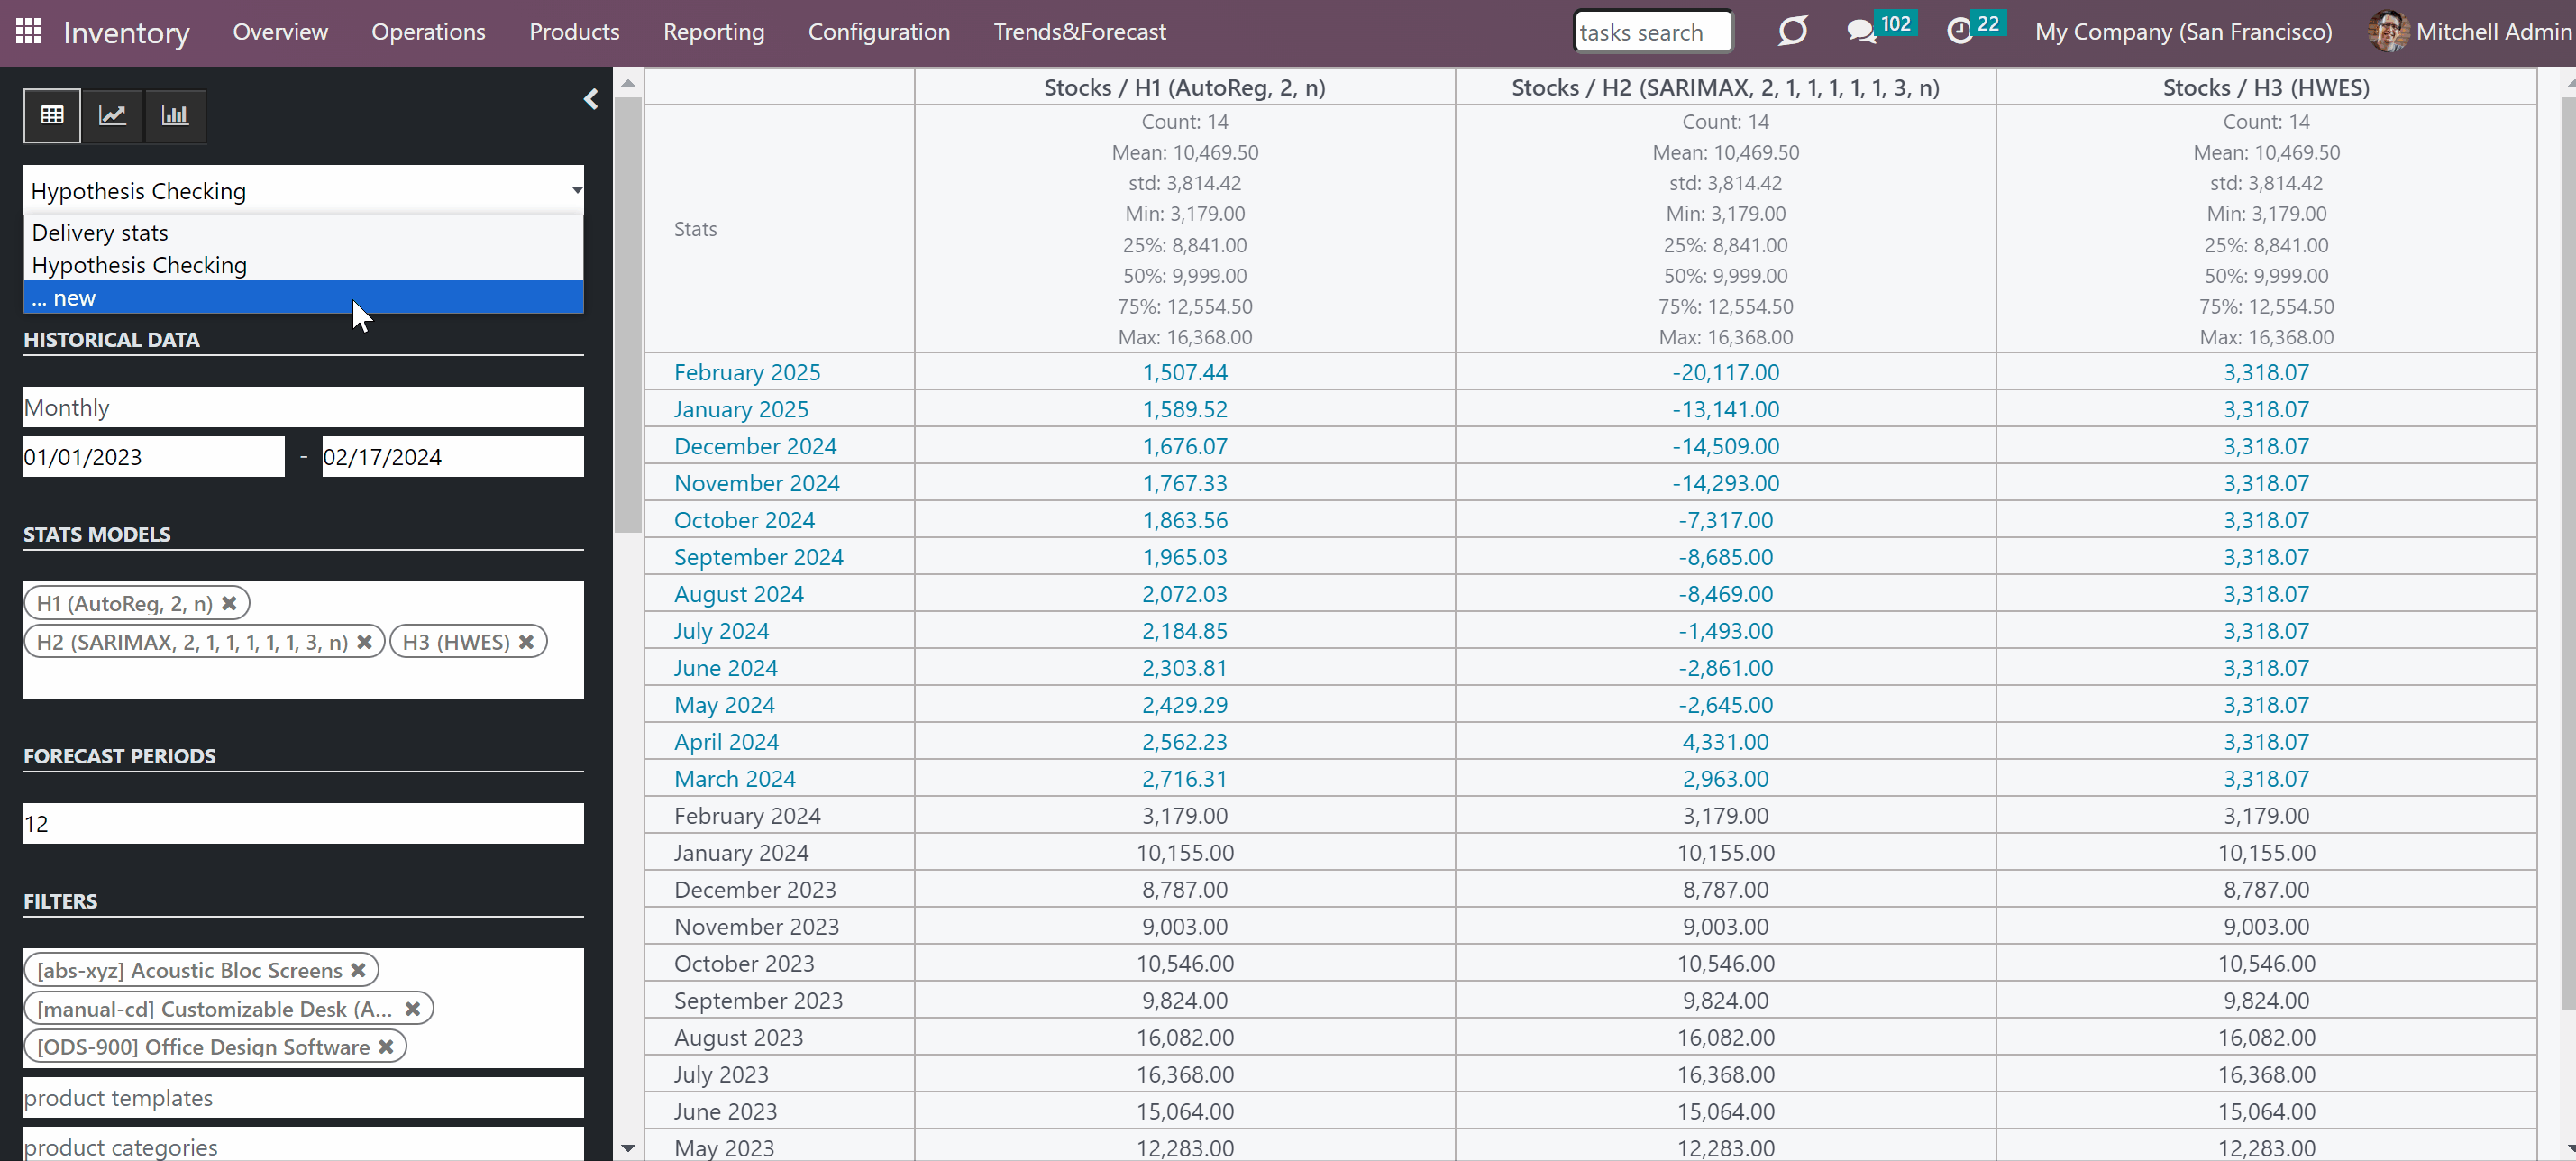The width and height of the screenshot is (2576, 1161).
Task: Remove the Office Design Software filter tag
Action: pyautogui.click(x=386, y=1047)
